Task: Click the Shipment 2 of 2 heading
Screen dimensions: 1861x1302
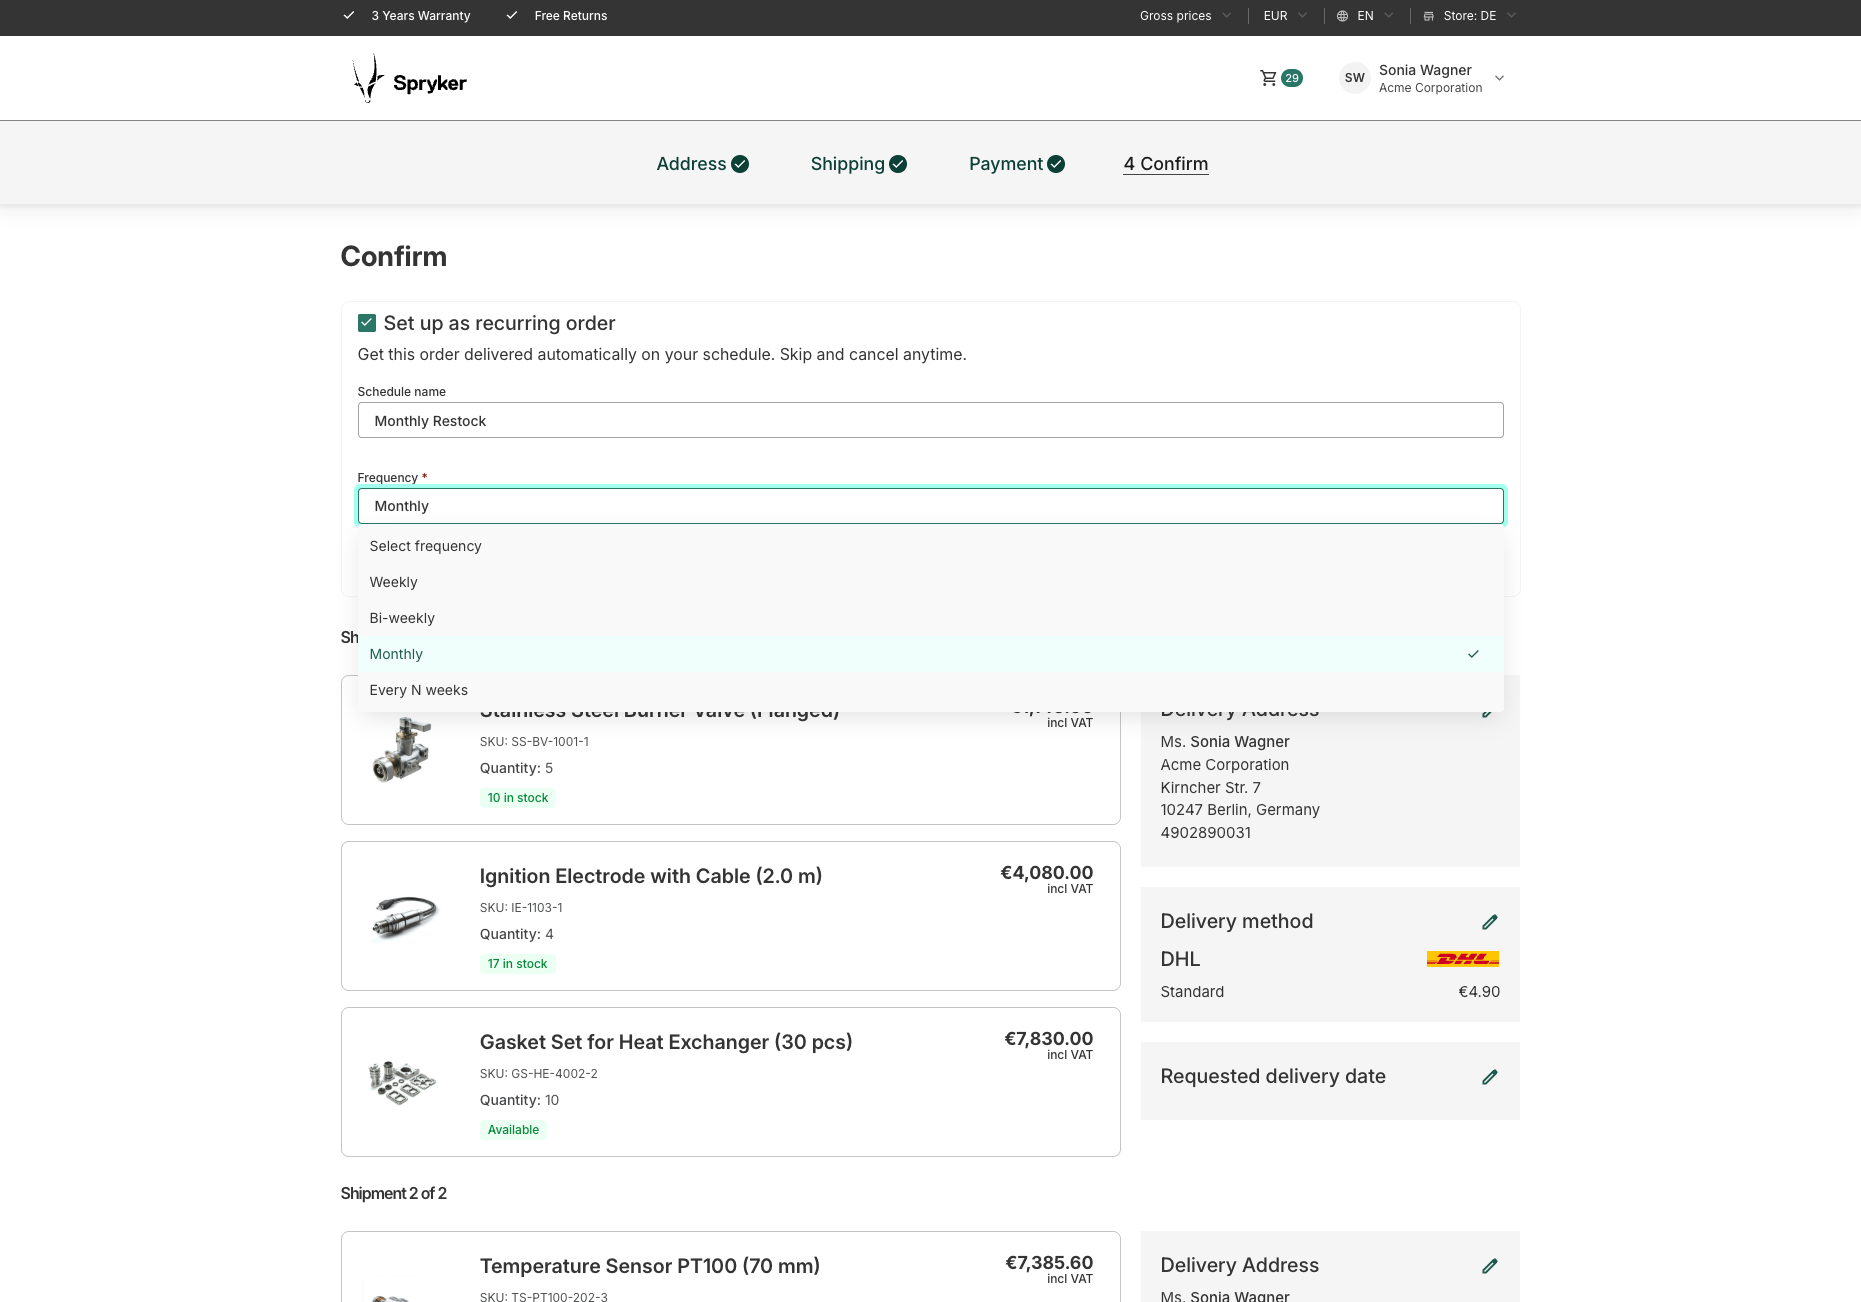Action: coord(393,1194)
